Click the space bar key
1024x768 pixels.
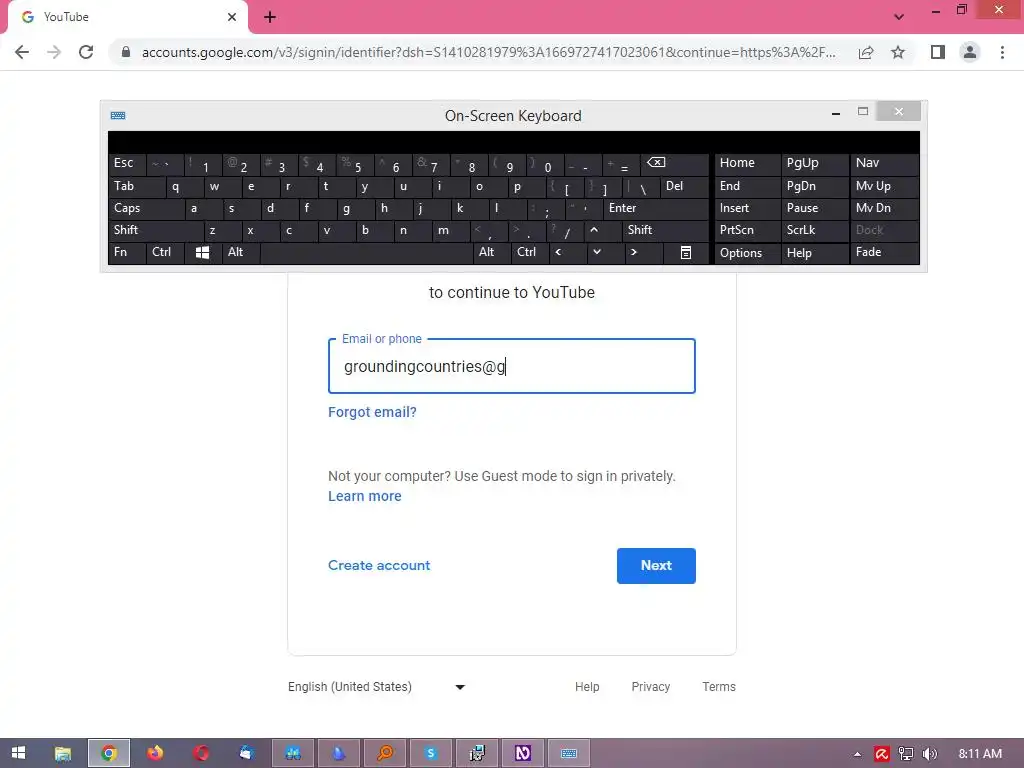366,253
